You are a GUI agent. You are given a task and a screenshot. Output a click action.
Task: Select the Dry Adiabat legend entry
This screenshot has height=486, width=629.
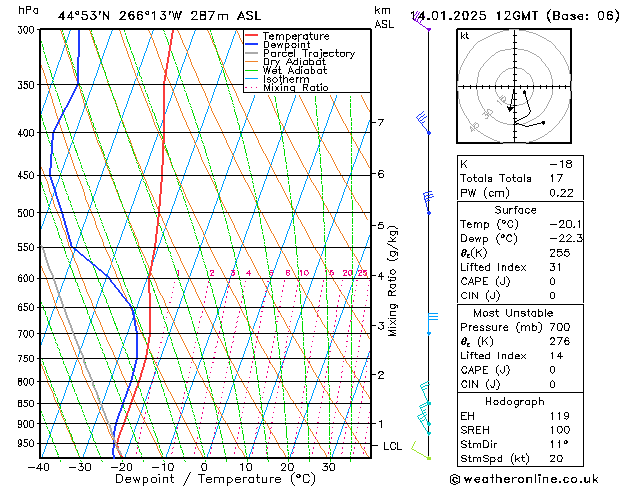[x=285, y=62]
